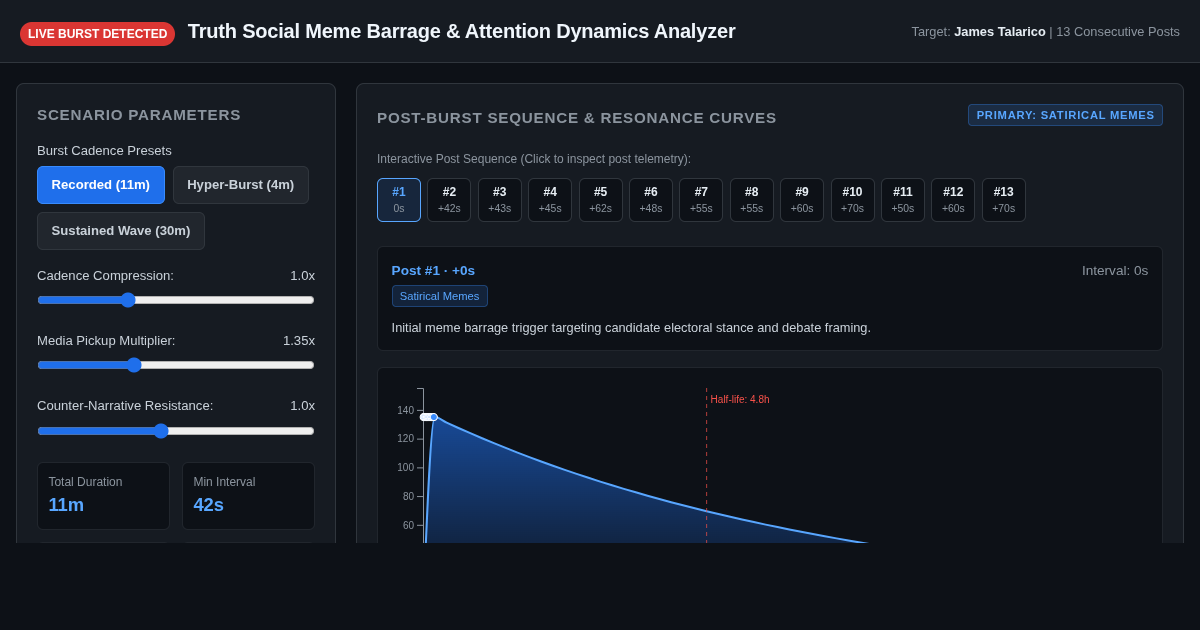Click target name James Talarico

(x=1000, y=32)
